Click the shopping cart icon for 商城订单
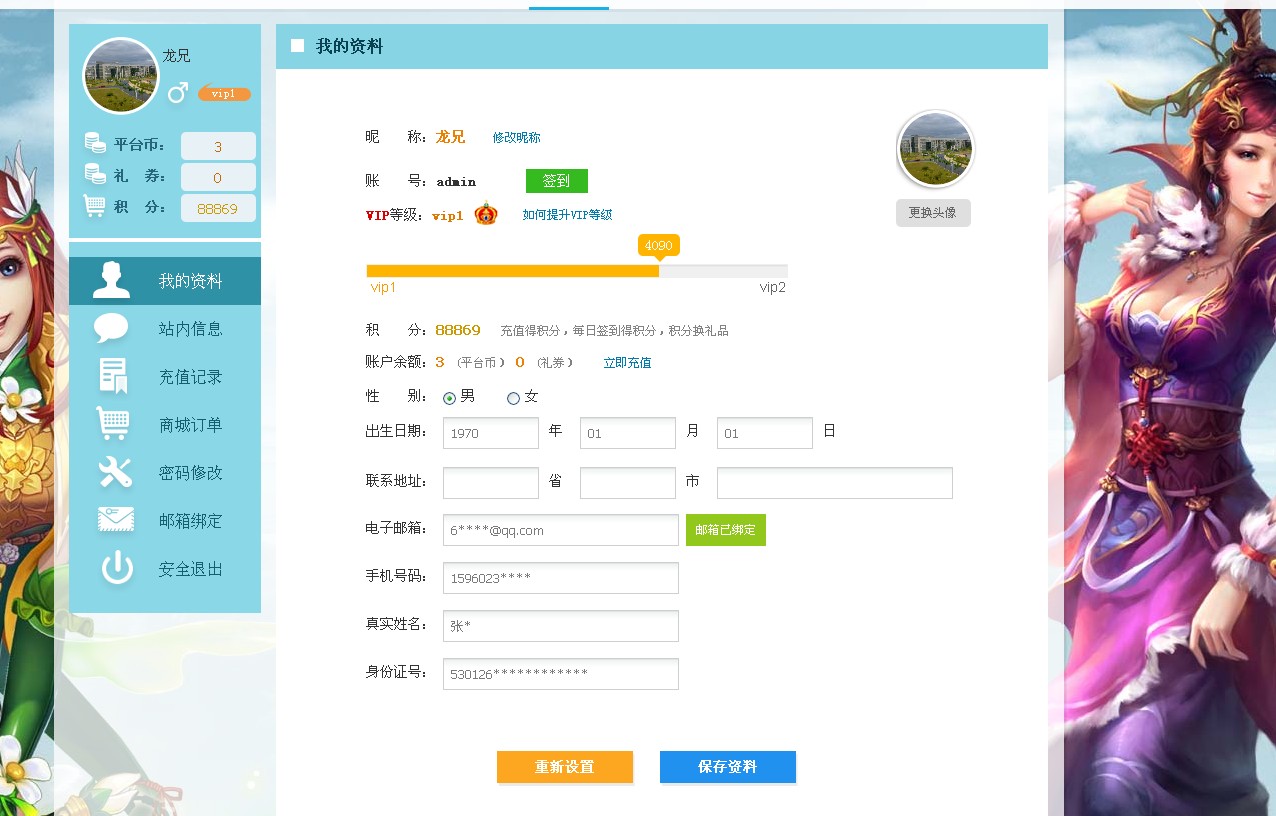Image resolution: width=1276 pixels, height=816 pixels. (113, 424)
